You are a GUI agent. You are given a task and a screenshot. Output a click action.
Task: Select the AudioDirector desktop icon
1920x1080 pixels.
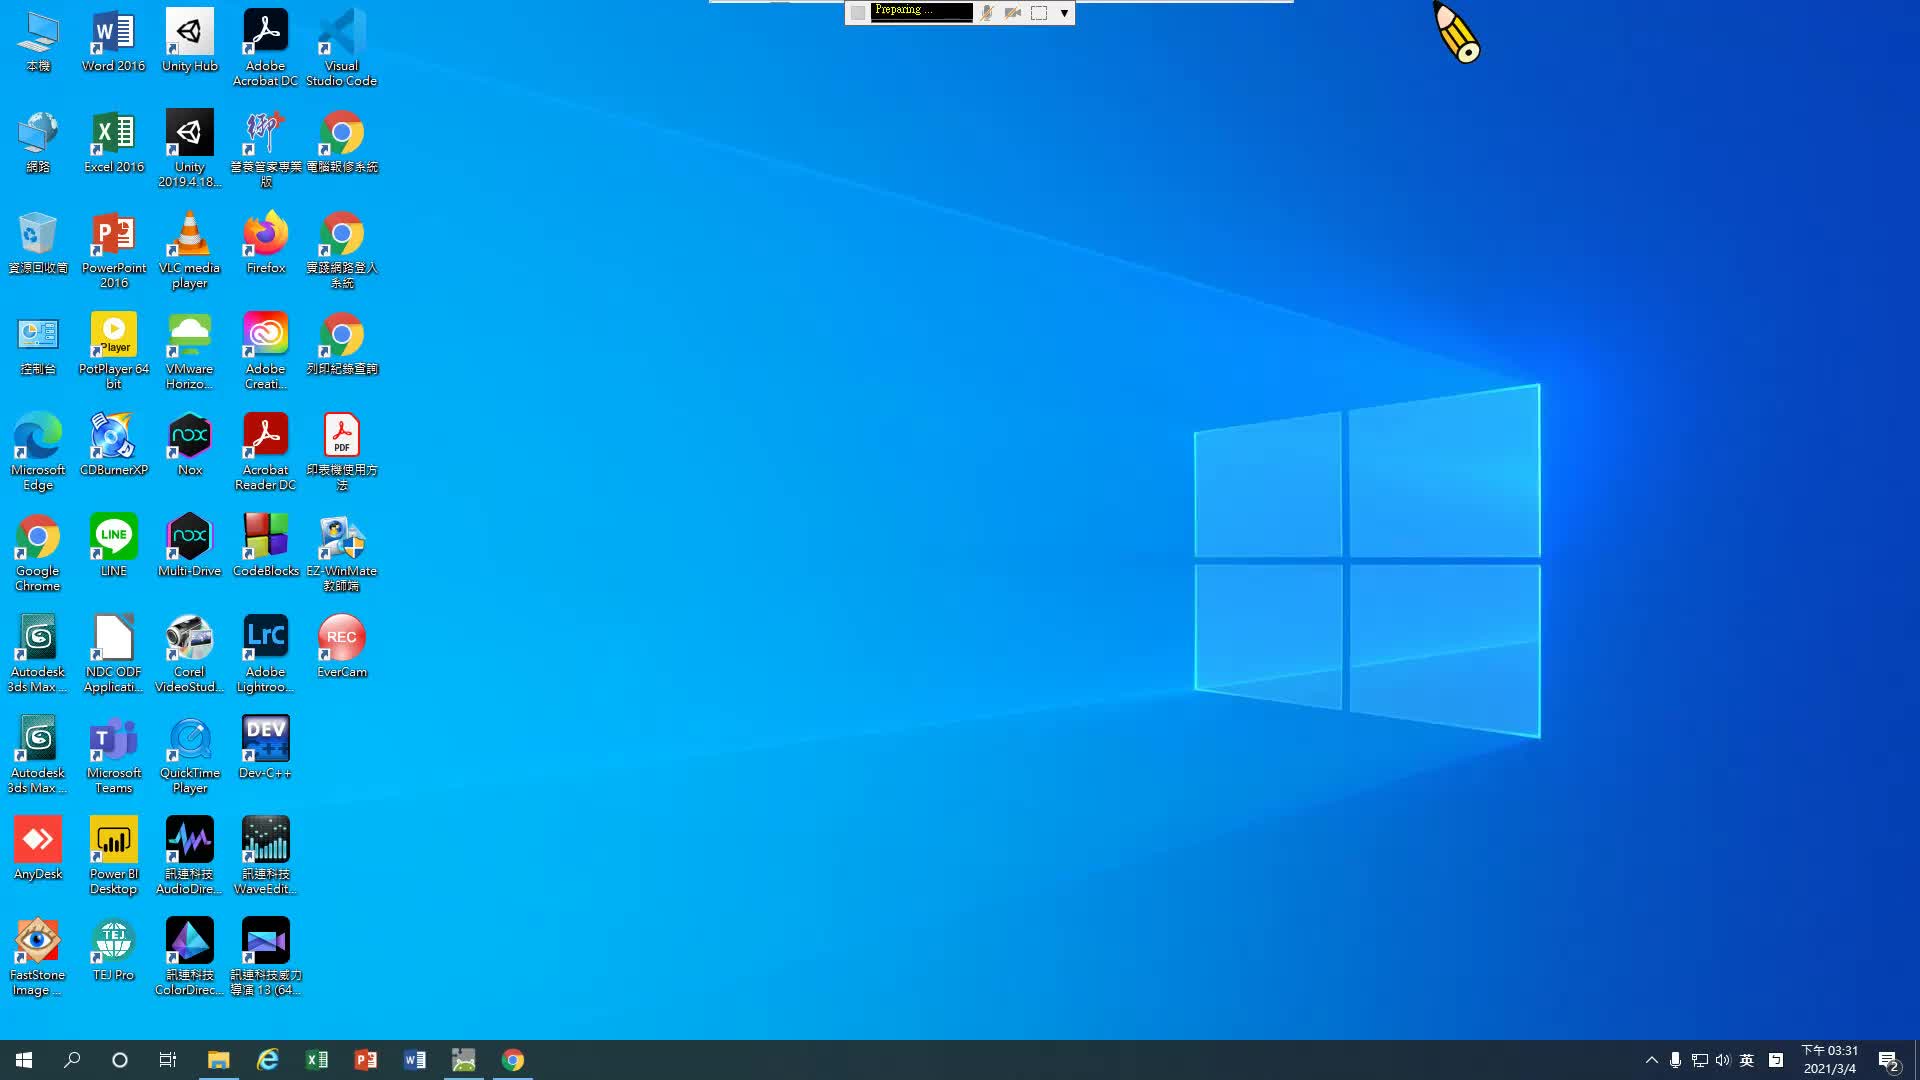[189, 856]
